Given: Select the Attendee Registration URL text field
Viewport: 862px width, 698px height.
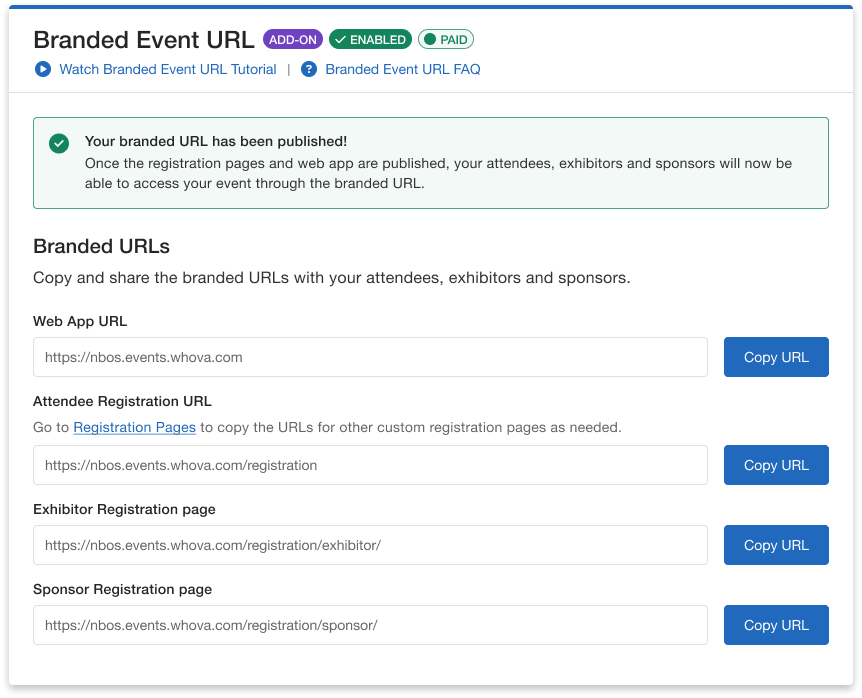Looking at the screenshot, I should coord(370,465).
